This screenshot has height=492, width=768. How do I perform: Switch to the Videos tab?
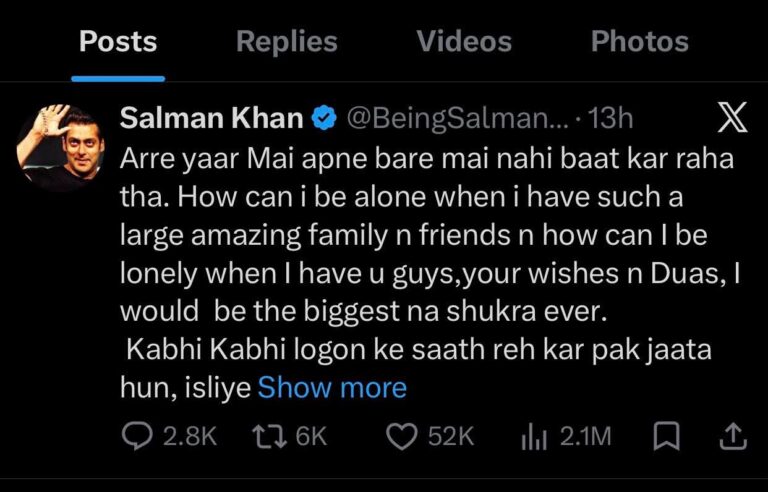[x=464, y=41]
